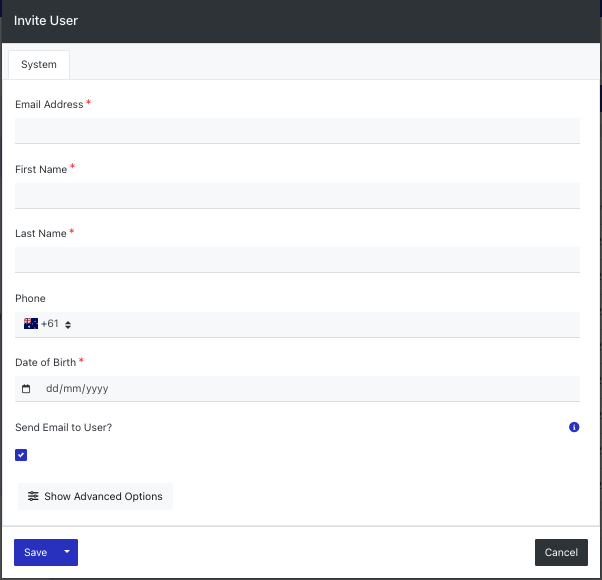
Task: Click the blue info icon beside Send Email
Action: (574, 427)
